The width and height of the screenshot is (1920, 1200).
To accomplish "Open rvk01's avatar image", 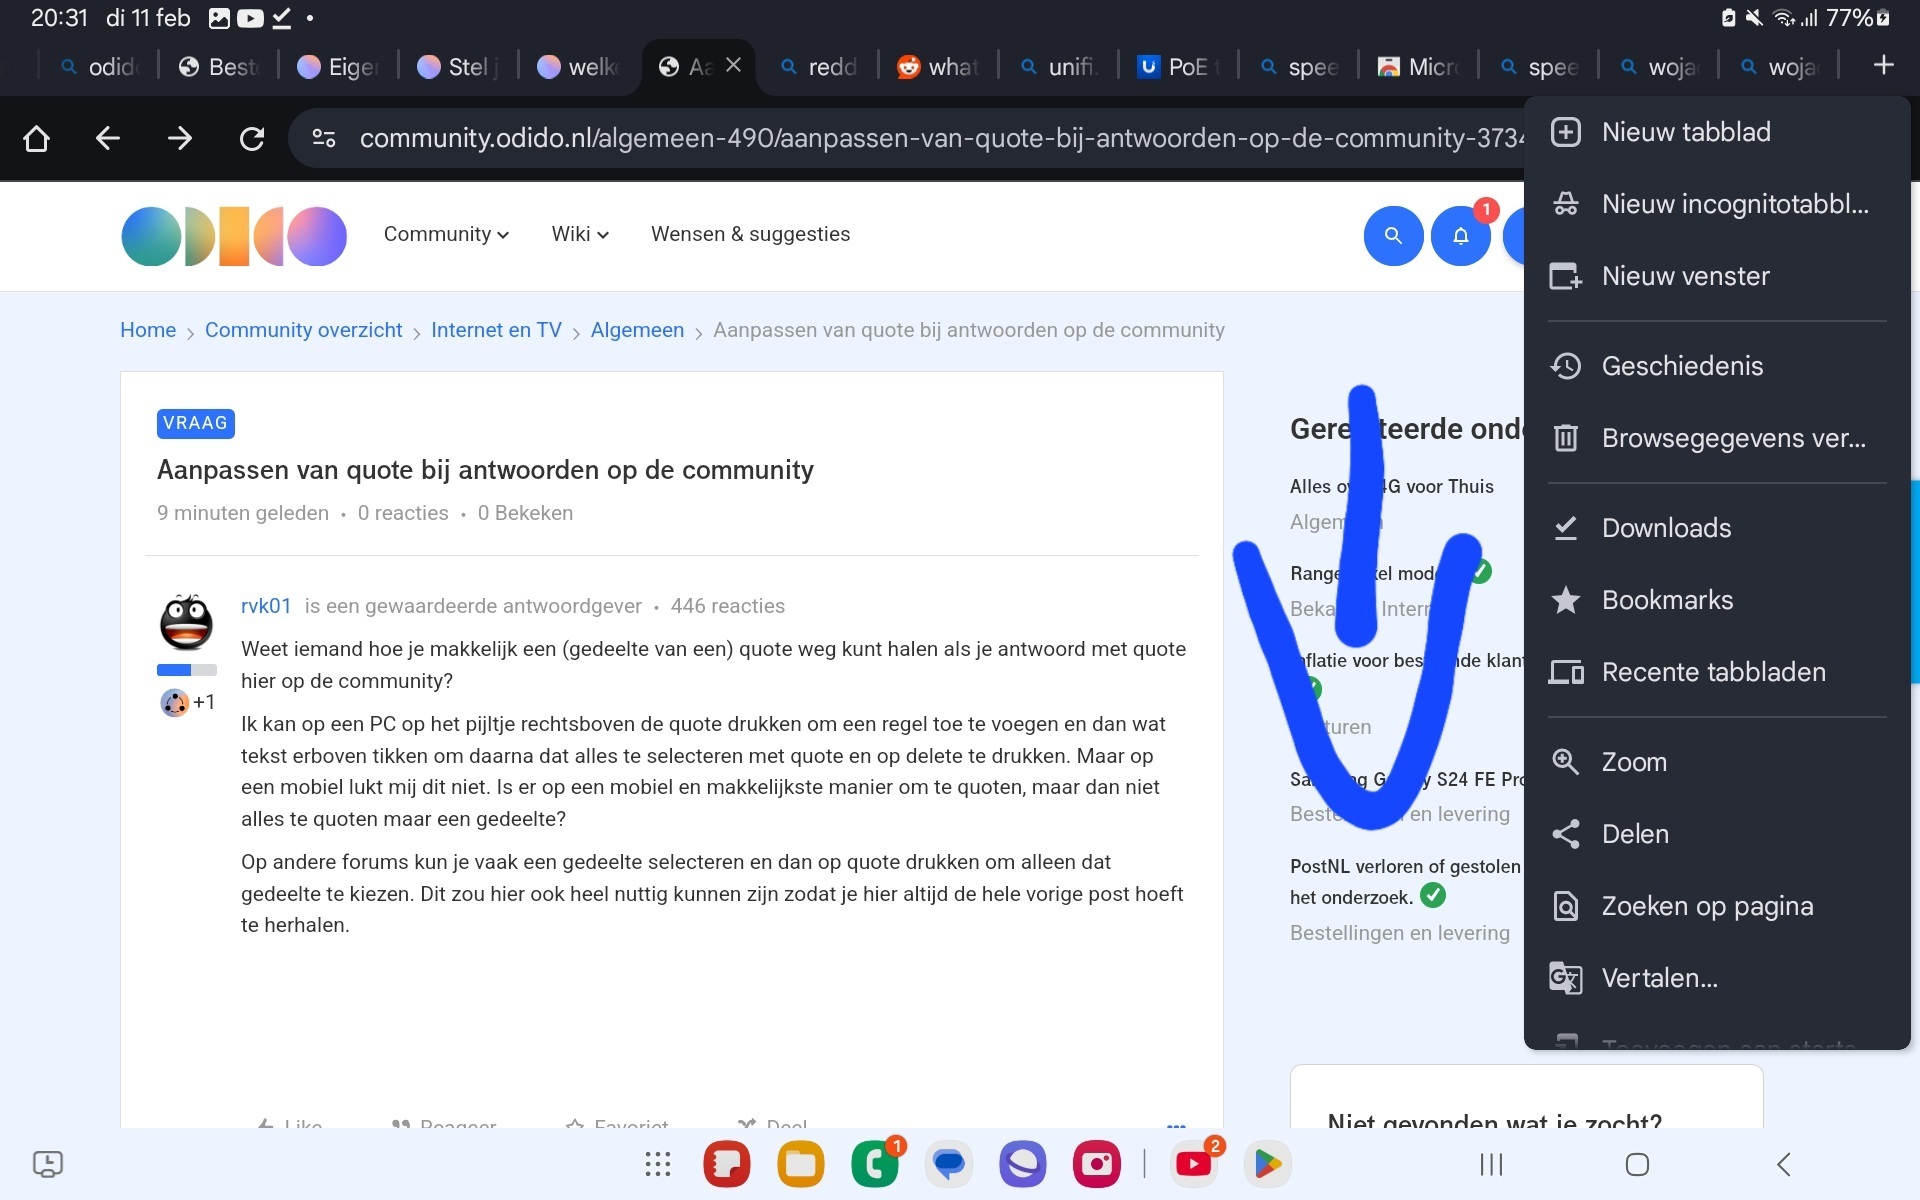I will tap(187, 622).
